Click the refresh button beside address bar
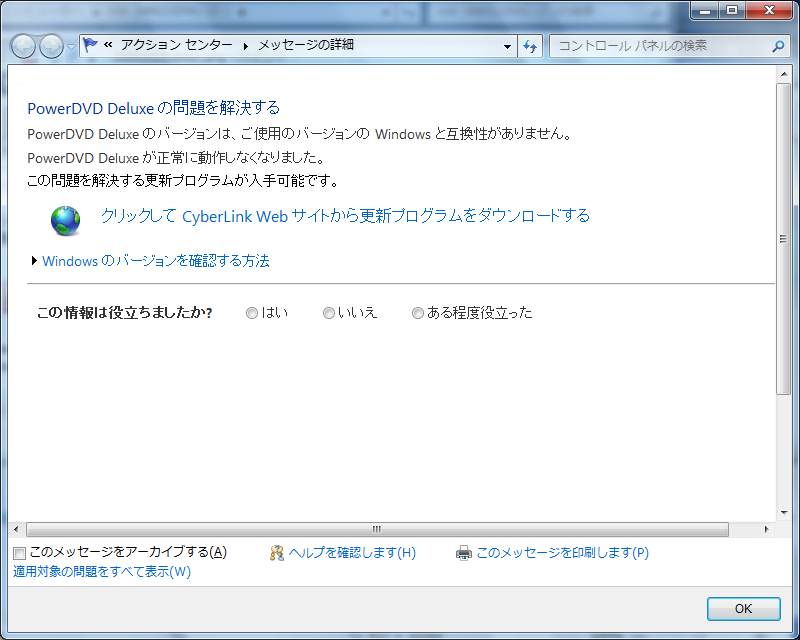 530,46
